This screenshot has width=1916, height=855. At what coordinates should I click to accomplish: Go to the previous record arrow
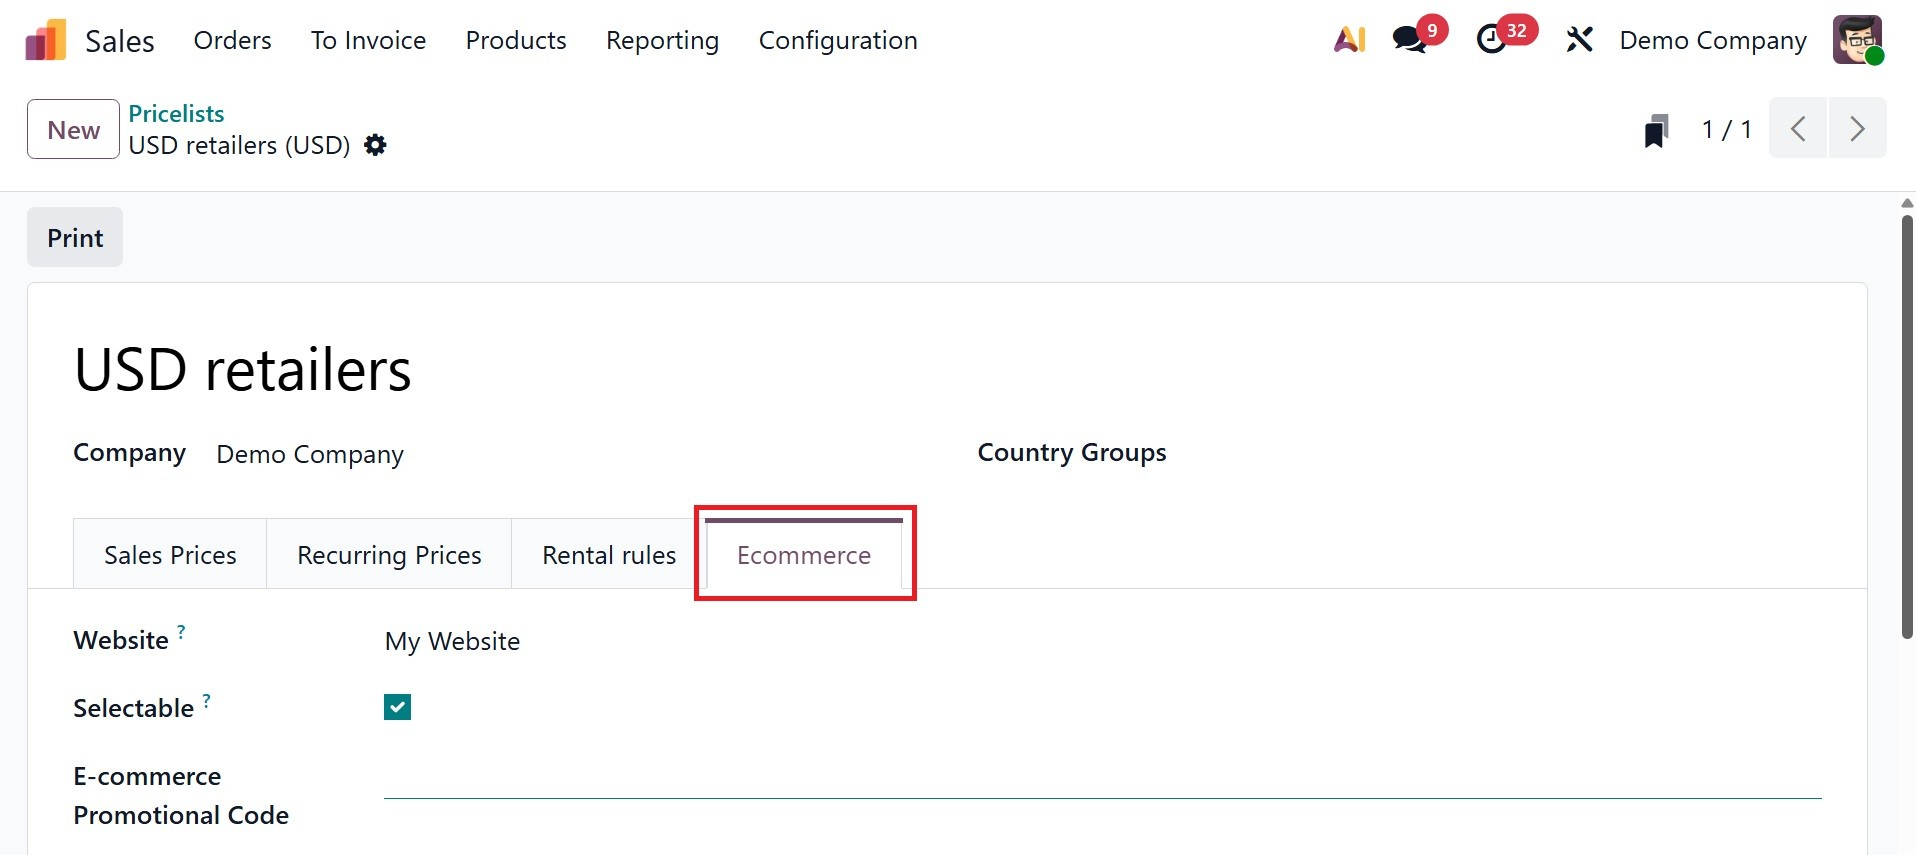tap(1798, 129)
